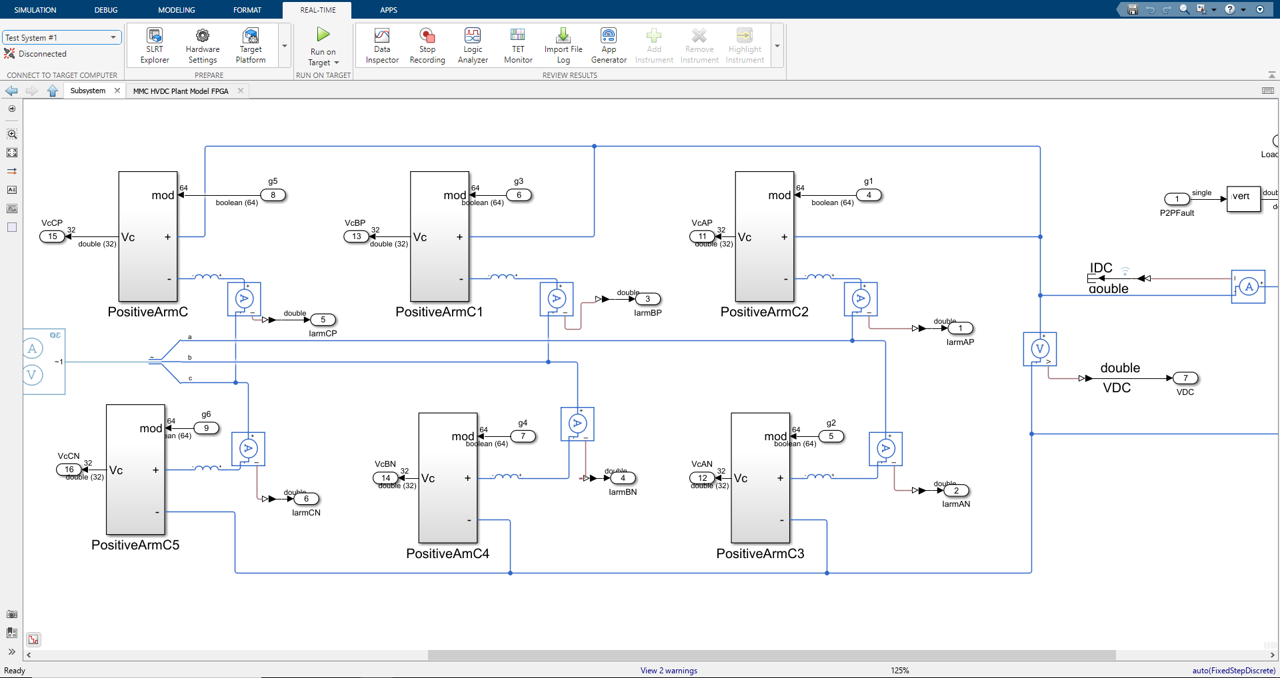Screen dimensions: 1280x678
Task: Click the annotation text tool in palette
Action: (12, 190)
